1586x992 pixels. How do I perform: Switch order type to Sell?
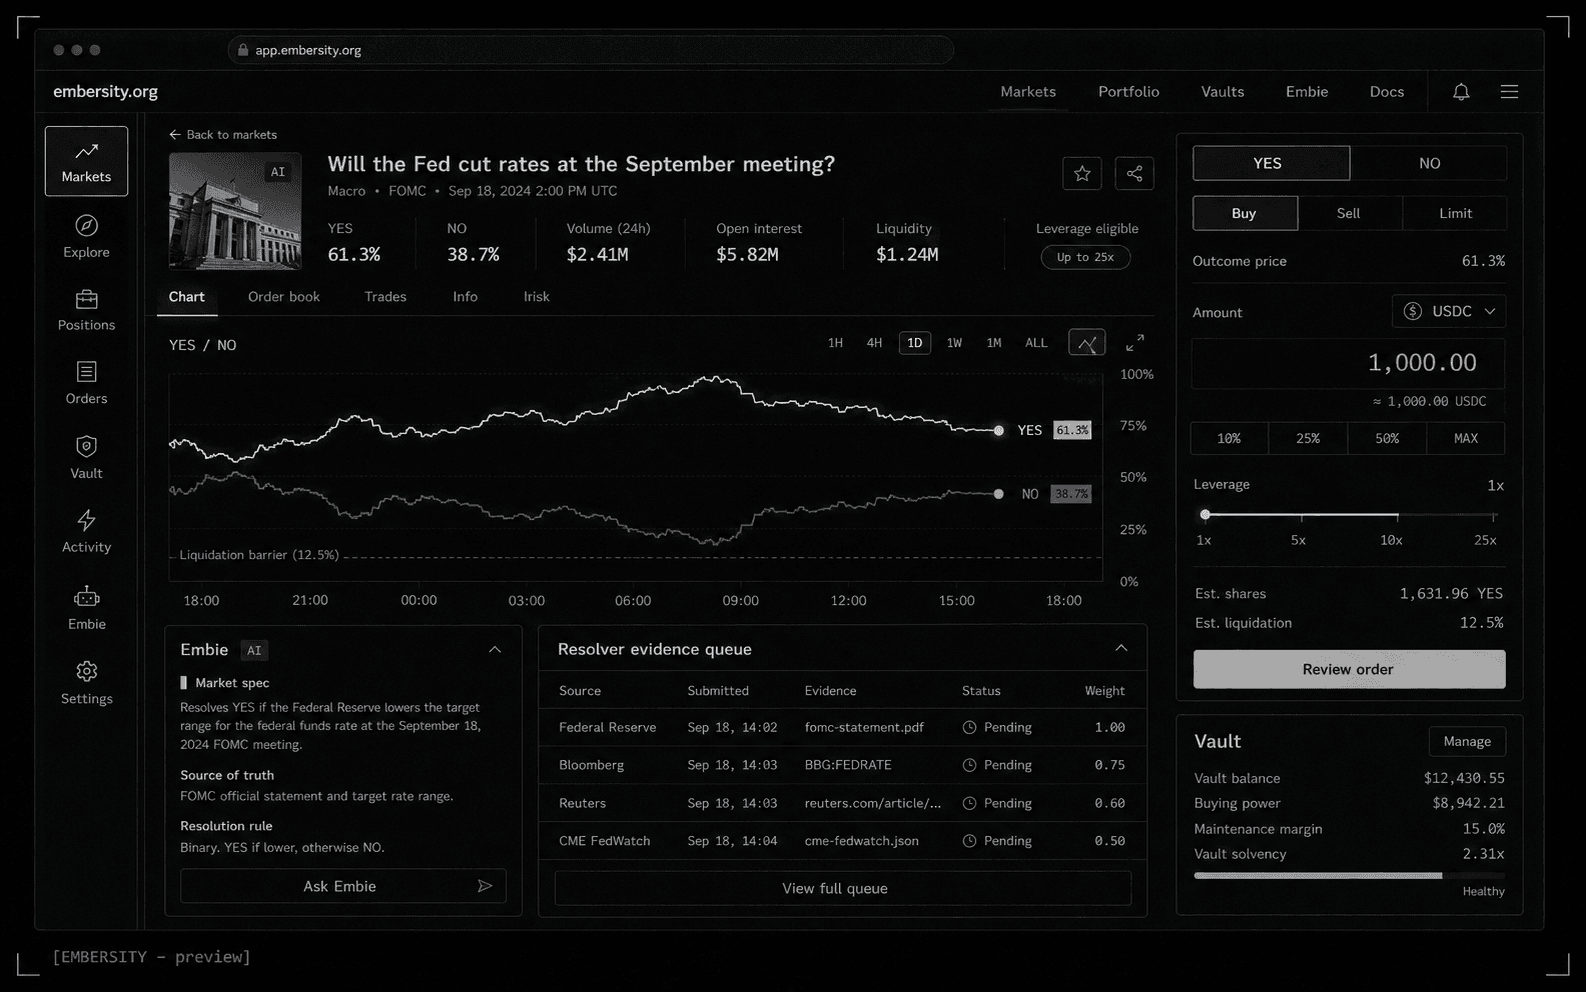1349,213
